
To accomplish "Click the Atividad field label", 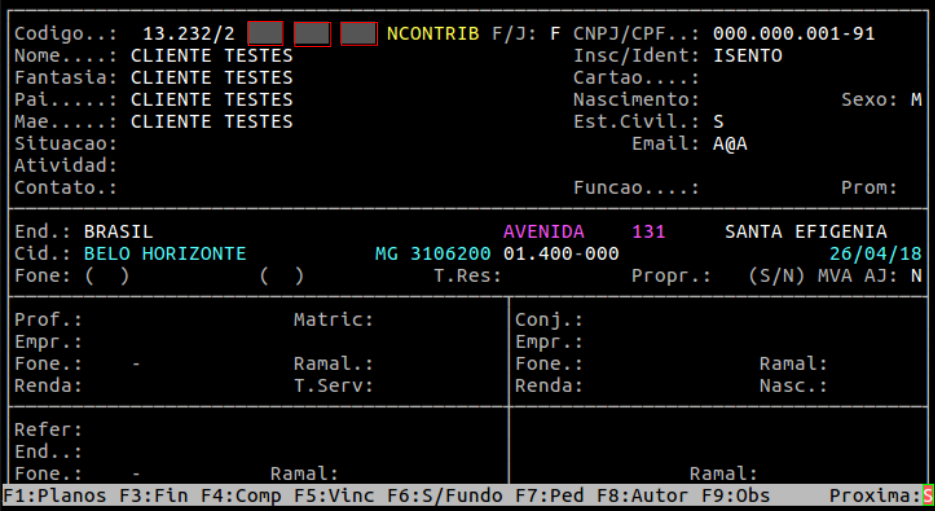I will tap(66, 166).
